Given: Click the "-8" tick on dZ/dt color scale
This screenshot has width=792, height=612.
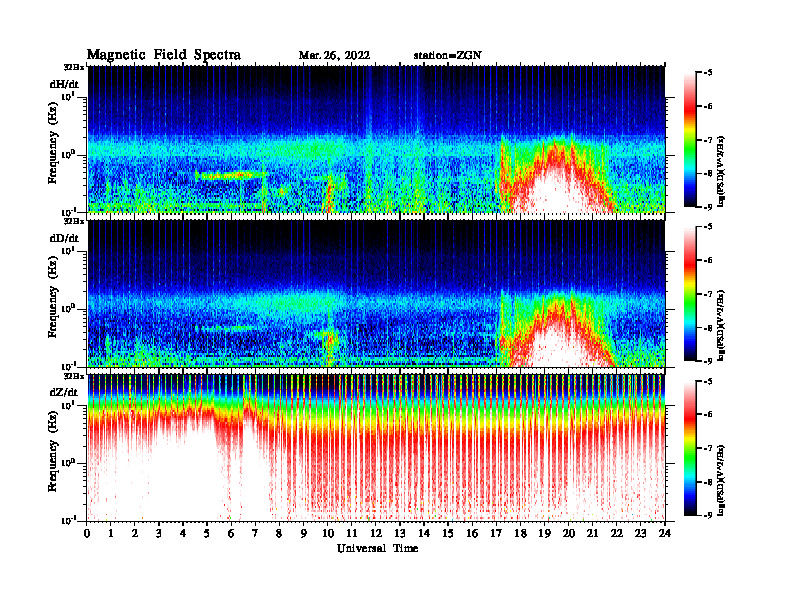Looking at the screenshot, I should (708, 482).
